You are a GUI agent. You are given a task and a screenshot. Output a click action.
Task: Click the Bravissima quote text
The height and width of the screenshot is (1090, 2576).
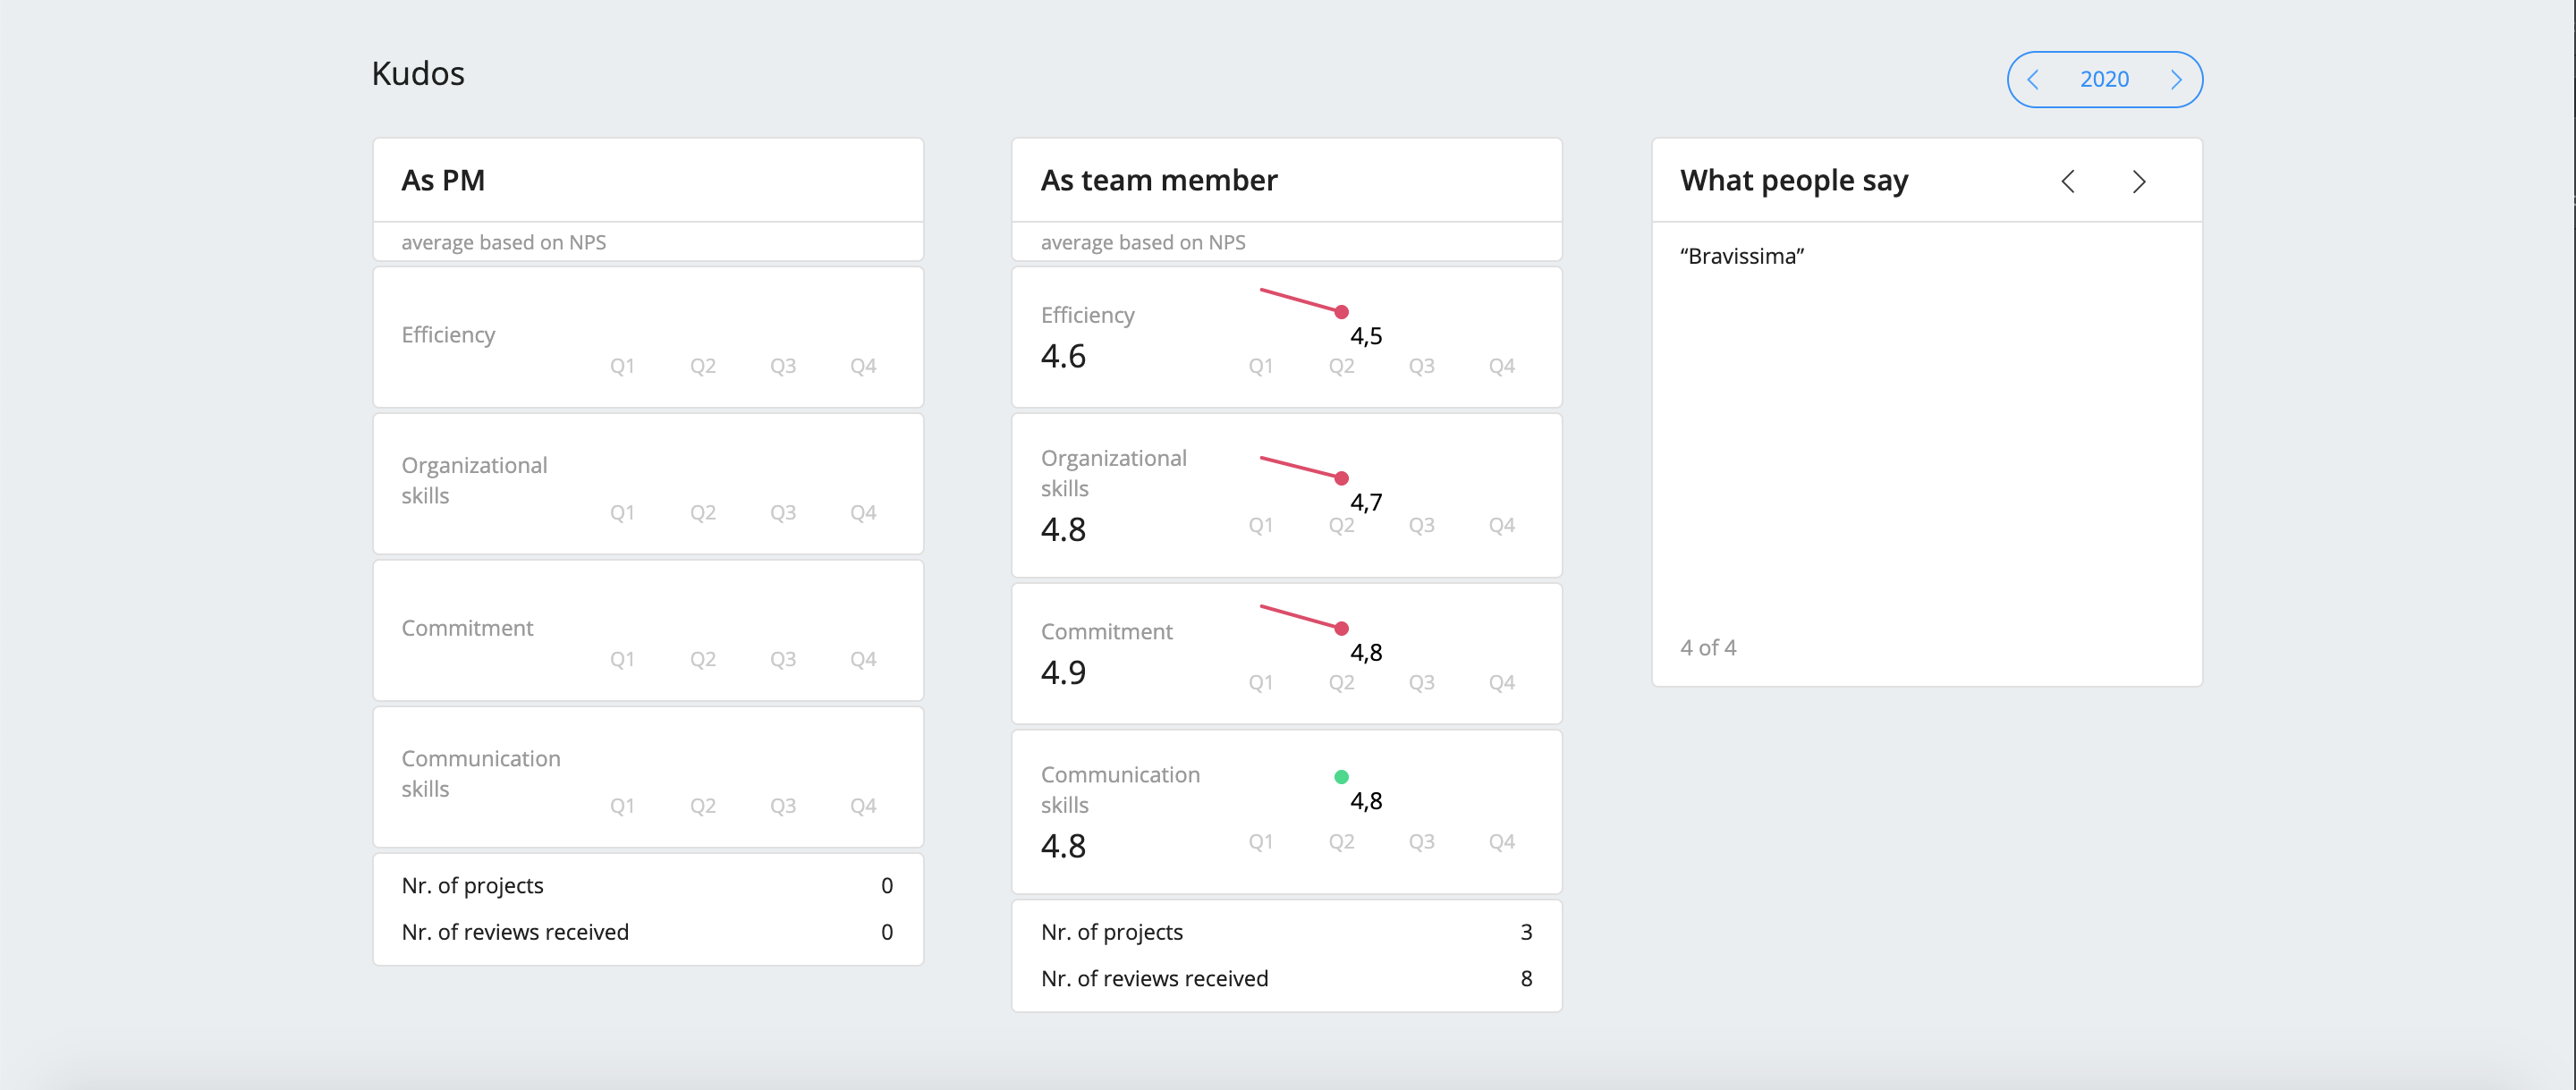pyautogui.click(x=1742, y=256)
